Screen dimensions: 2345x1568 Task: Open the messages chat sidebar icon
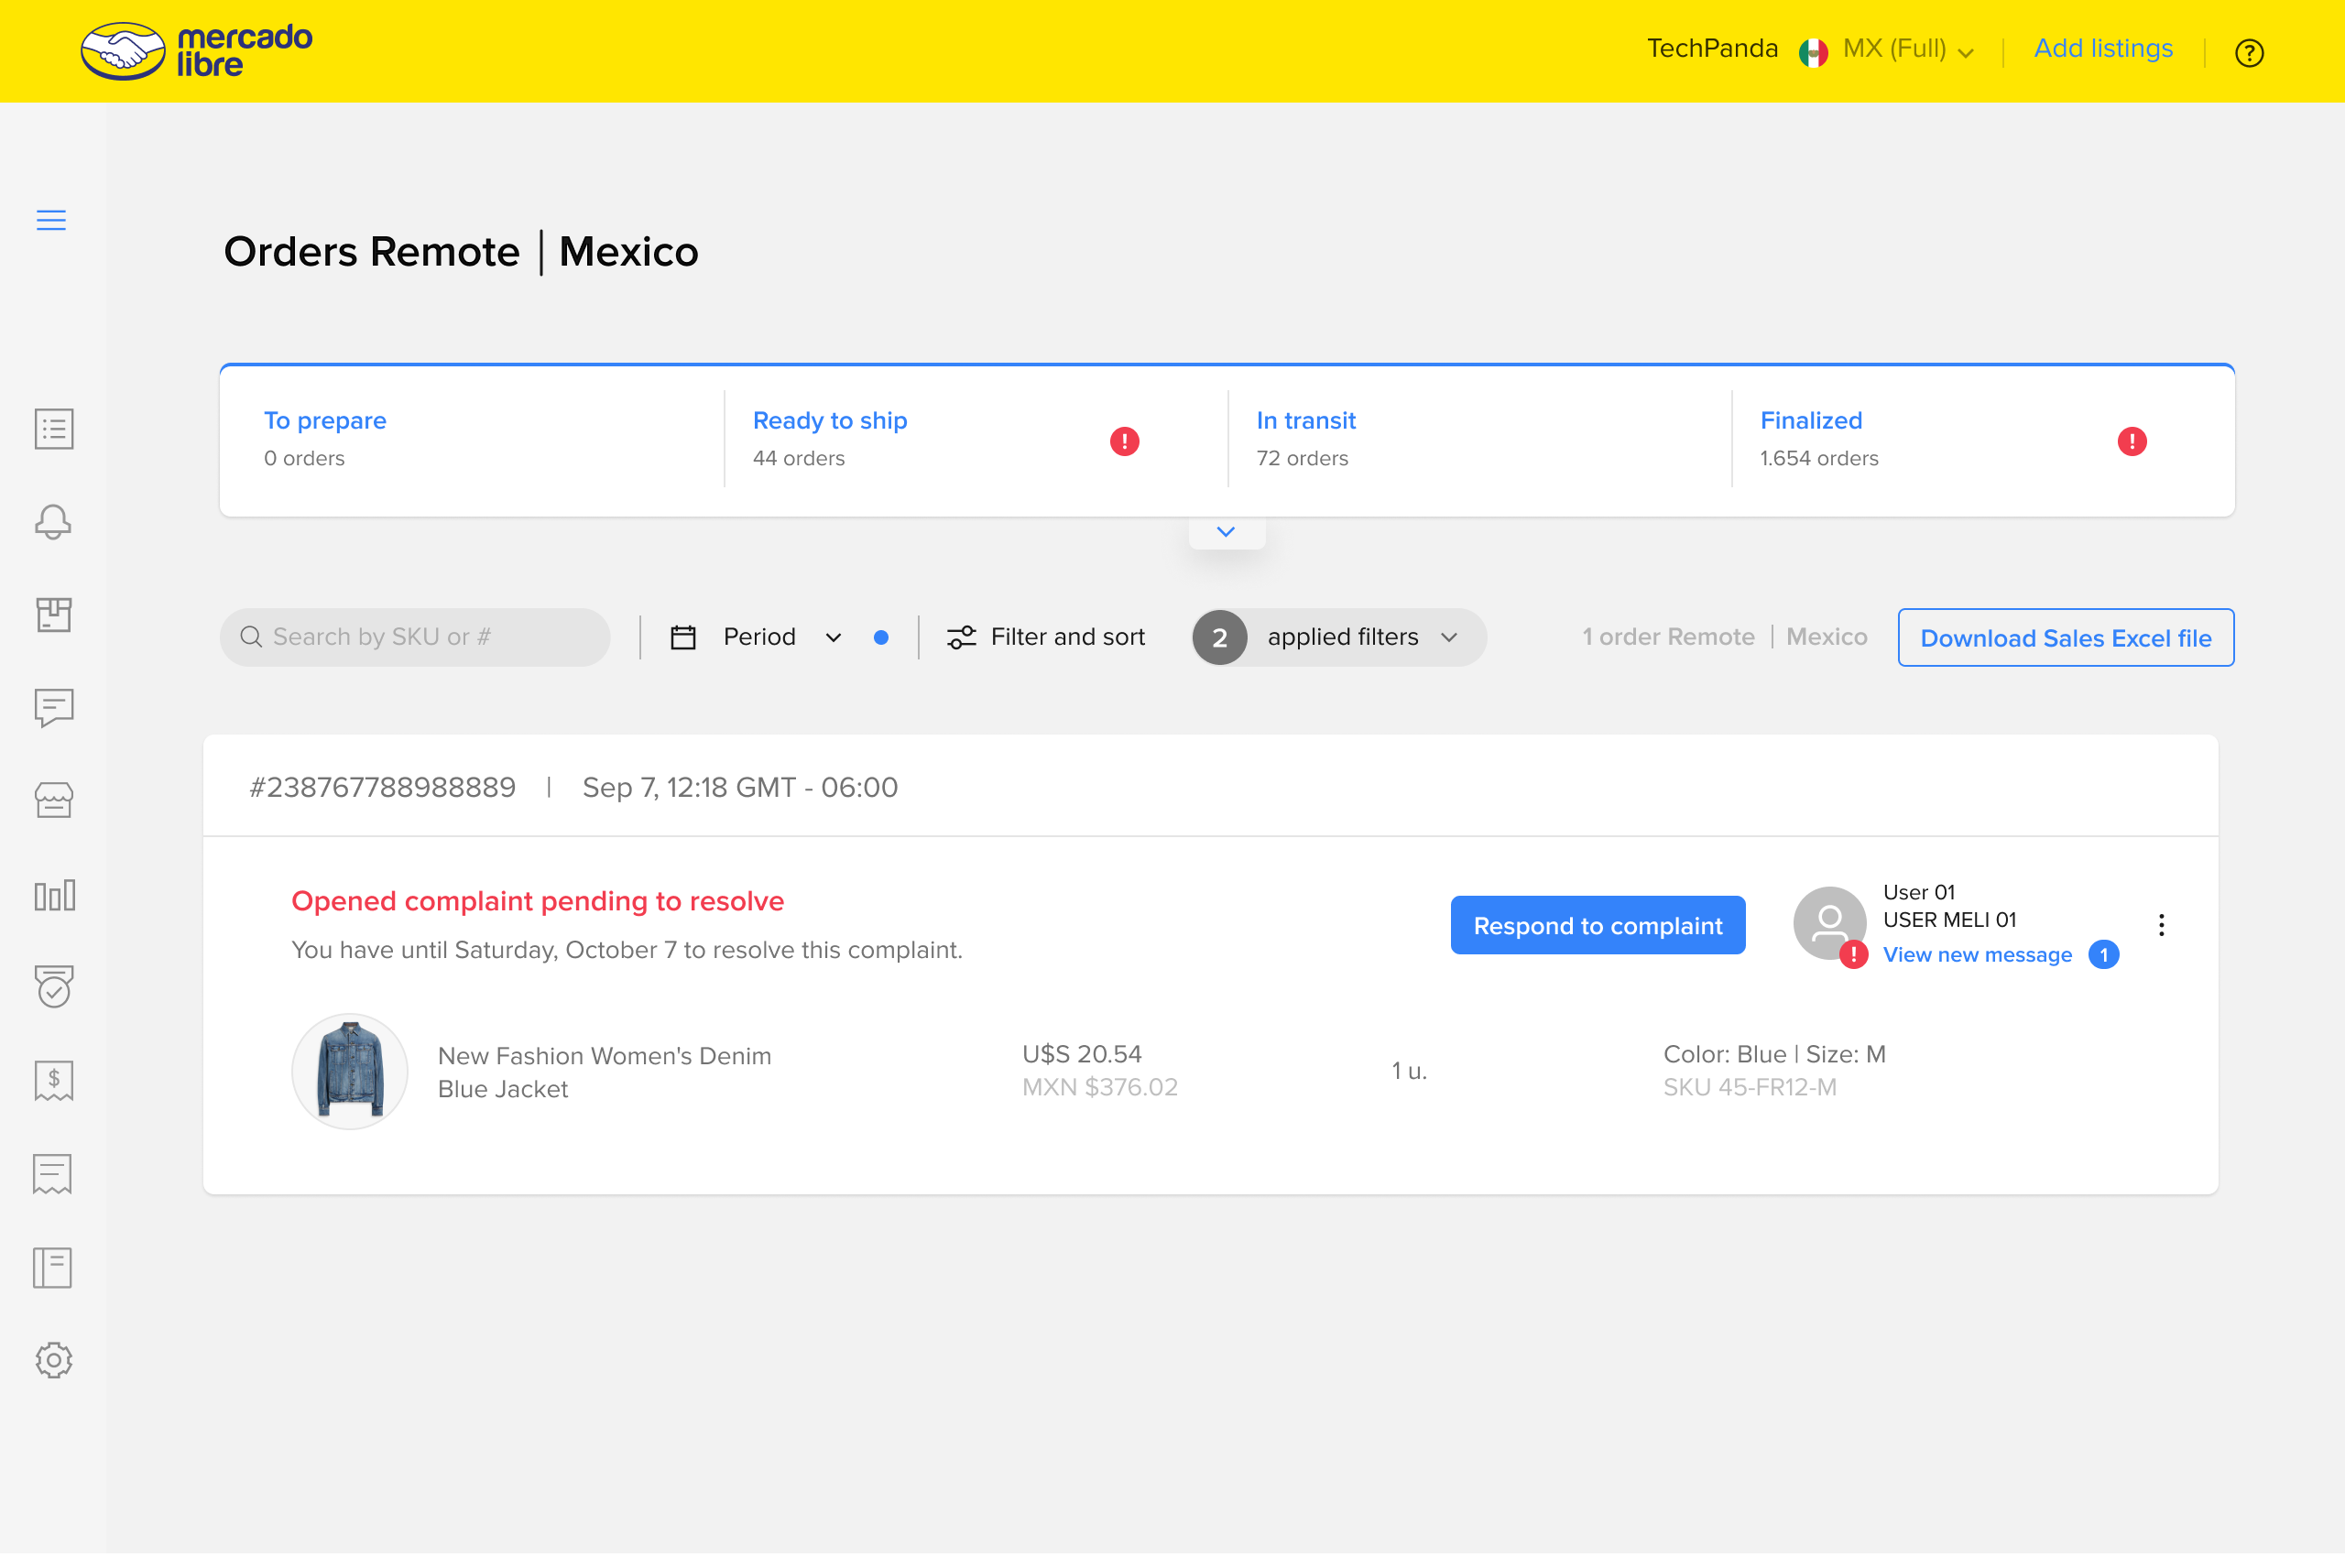(x=53, y=707)
